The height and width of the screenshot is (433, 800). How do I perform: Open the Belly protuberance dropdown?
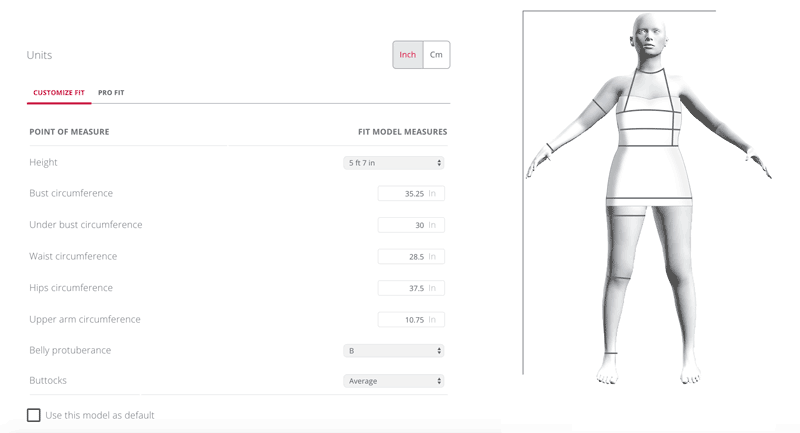[x=394, y=351]
